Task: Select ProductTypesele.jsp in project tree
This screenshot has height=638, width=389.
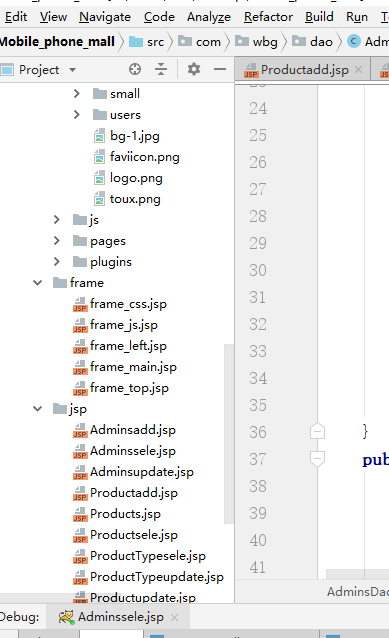Action: click(x=148, y=556)
